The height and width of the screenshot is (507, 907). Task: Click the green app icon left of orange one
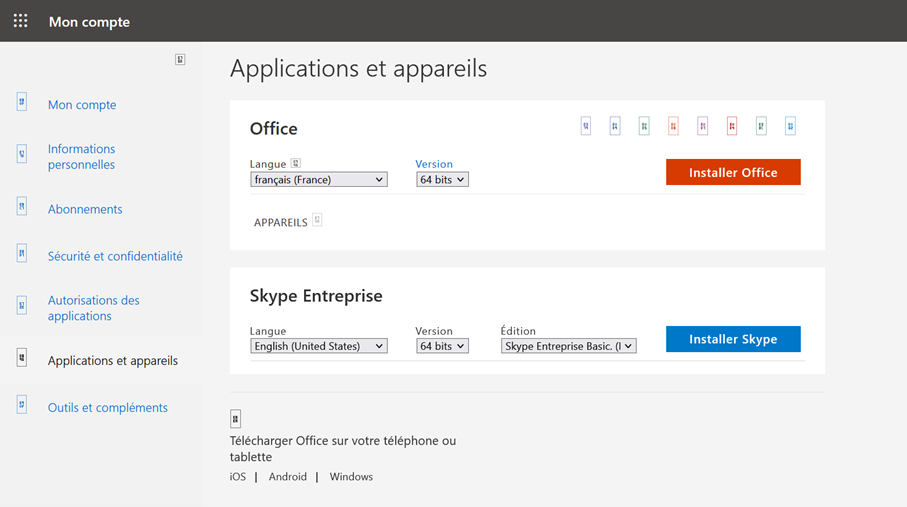[x=644, y=126]
